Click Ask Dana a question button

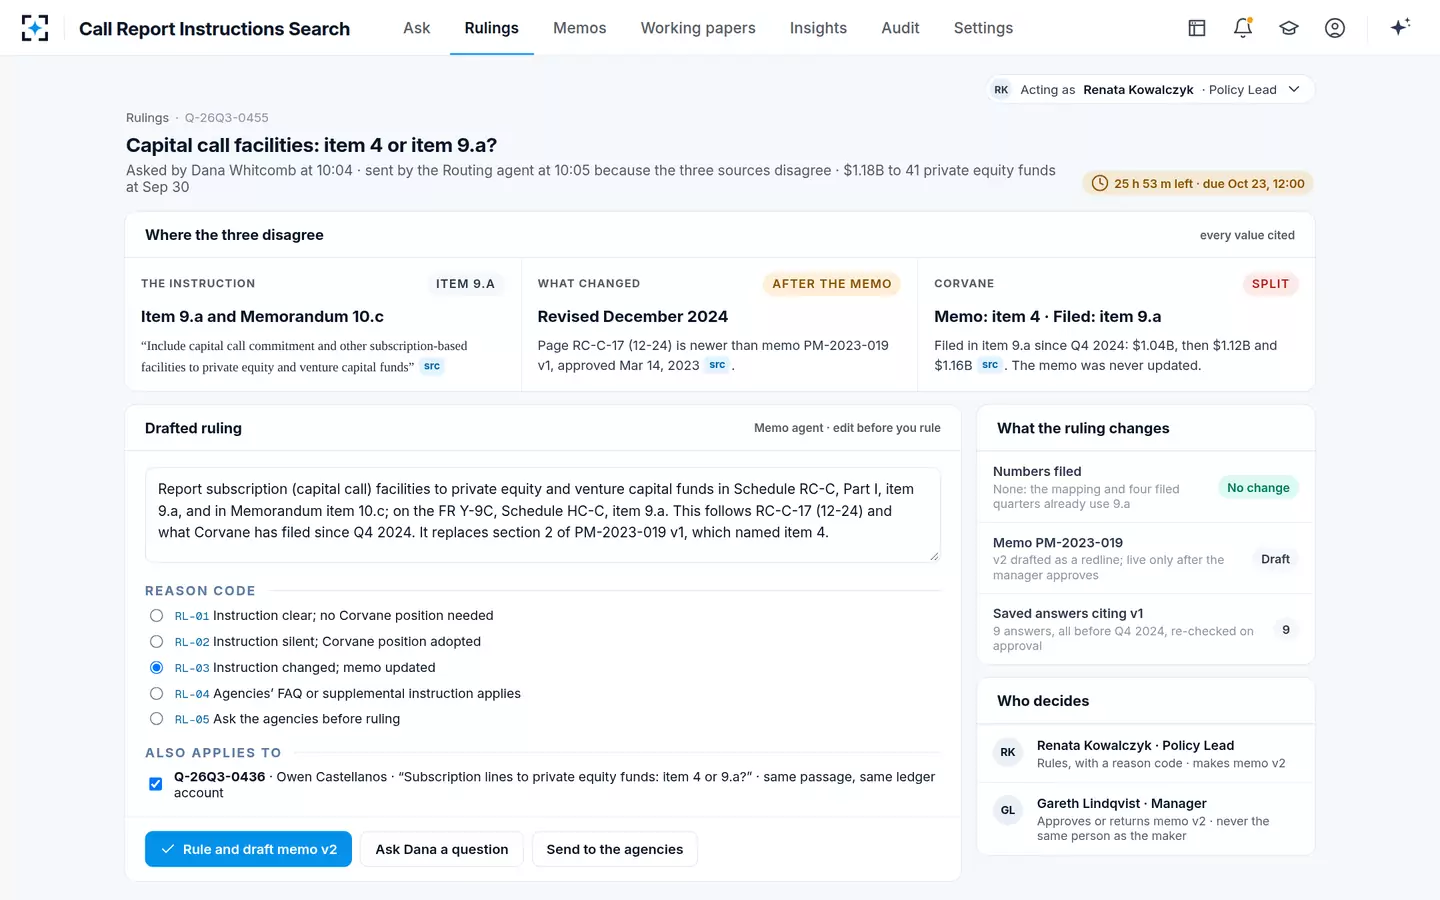click(x=442, y=849)
